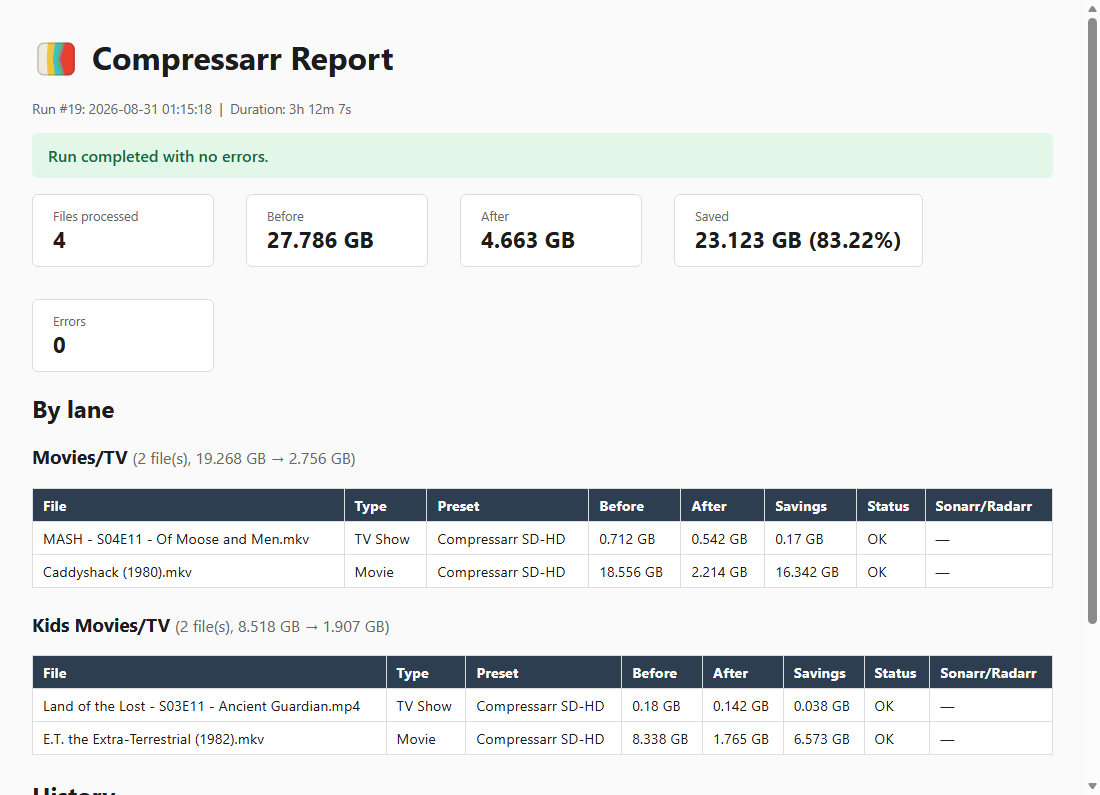This screenshot has height=795, width=1100.
Task: Click the Movies/TV lane heading
Action: [80, 458]
